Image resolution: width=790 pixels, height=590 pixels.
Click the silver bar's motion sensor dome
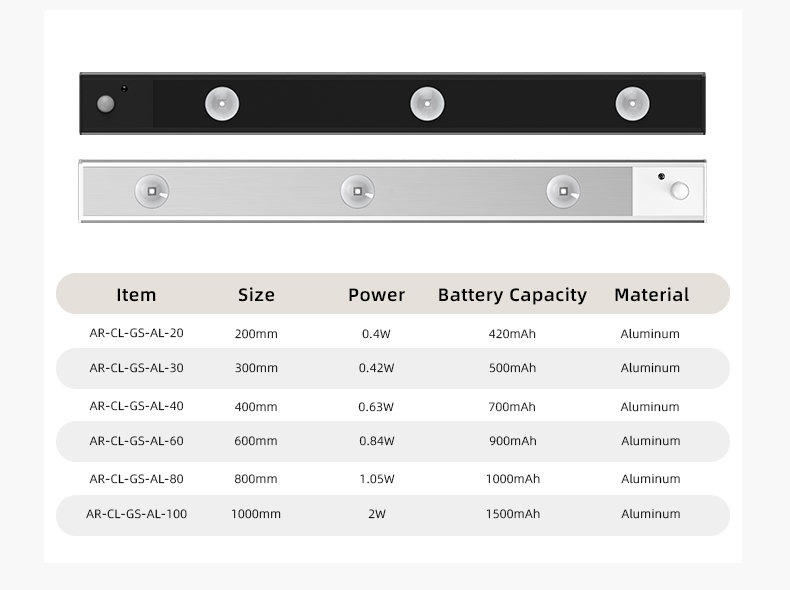[x=679, y=191]
